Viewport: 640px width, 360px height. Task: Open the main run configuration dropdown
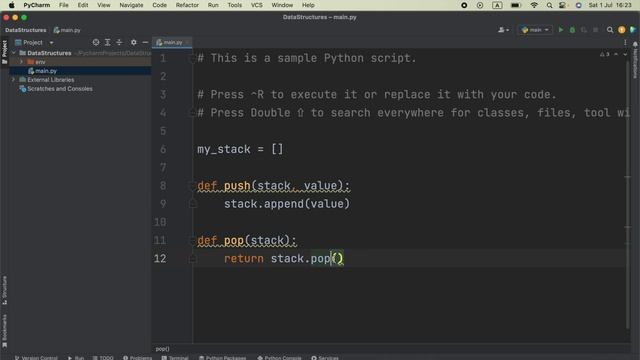pos(535,30)
